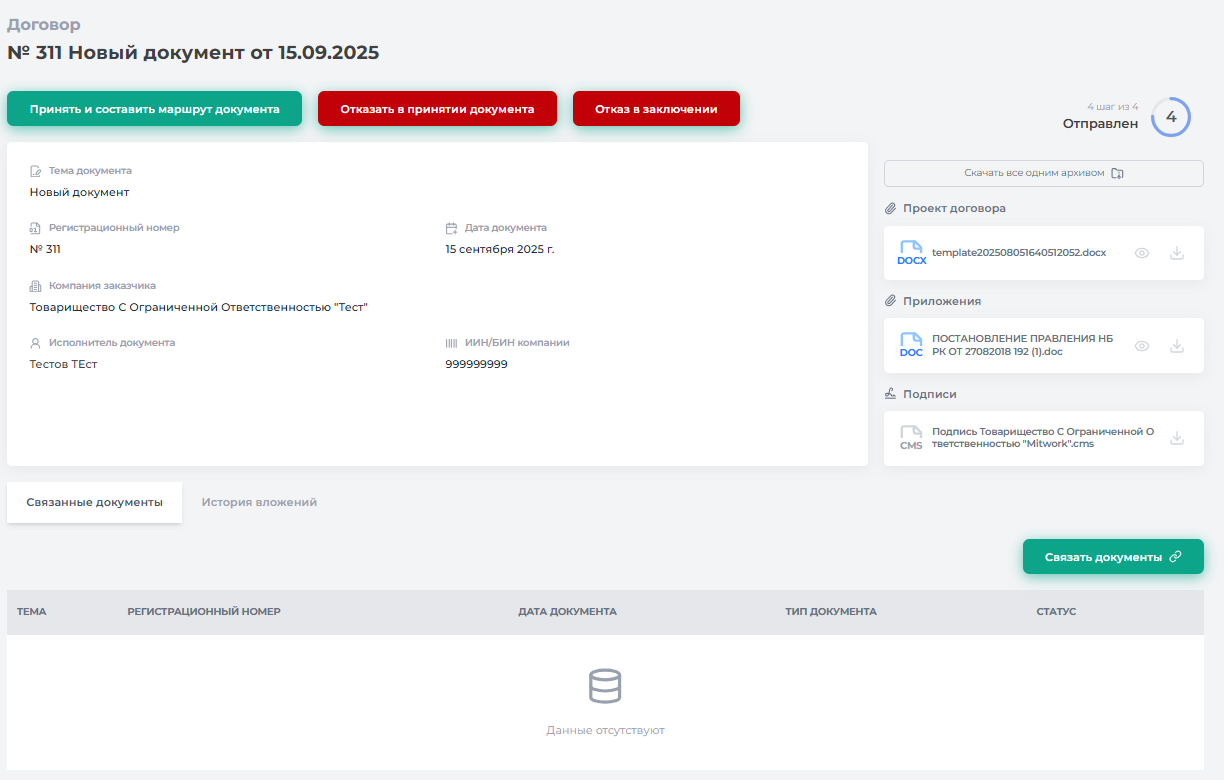Open template20250805164051​2052.docx file name
This screenshot has width=1224, height=780.
pos(1019,253)
